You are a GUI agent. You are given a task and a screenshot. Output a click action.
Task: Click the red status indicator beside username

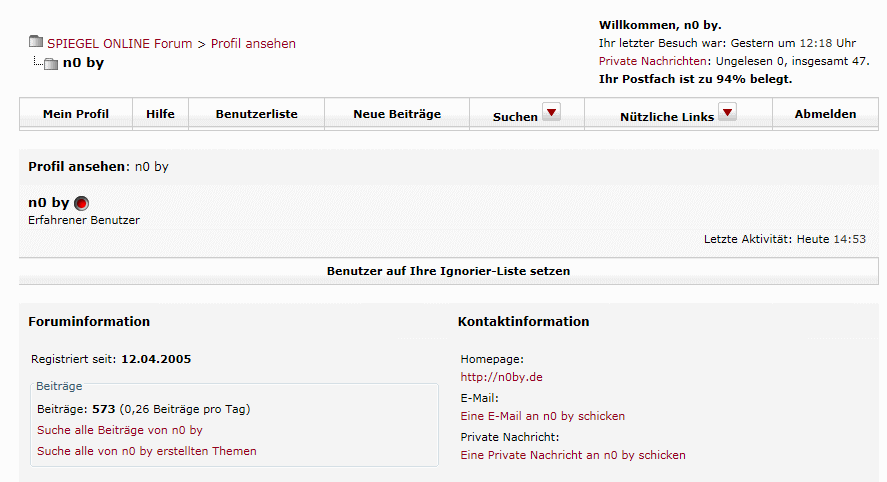click(x=81, y=203)
